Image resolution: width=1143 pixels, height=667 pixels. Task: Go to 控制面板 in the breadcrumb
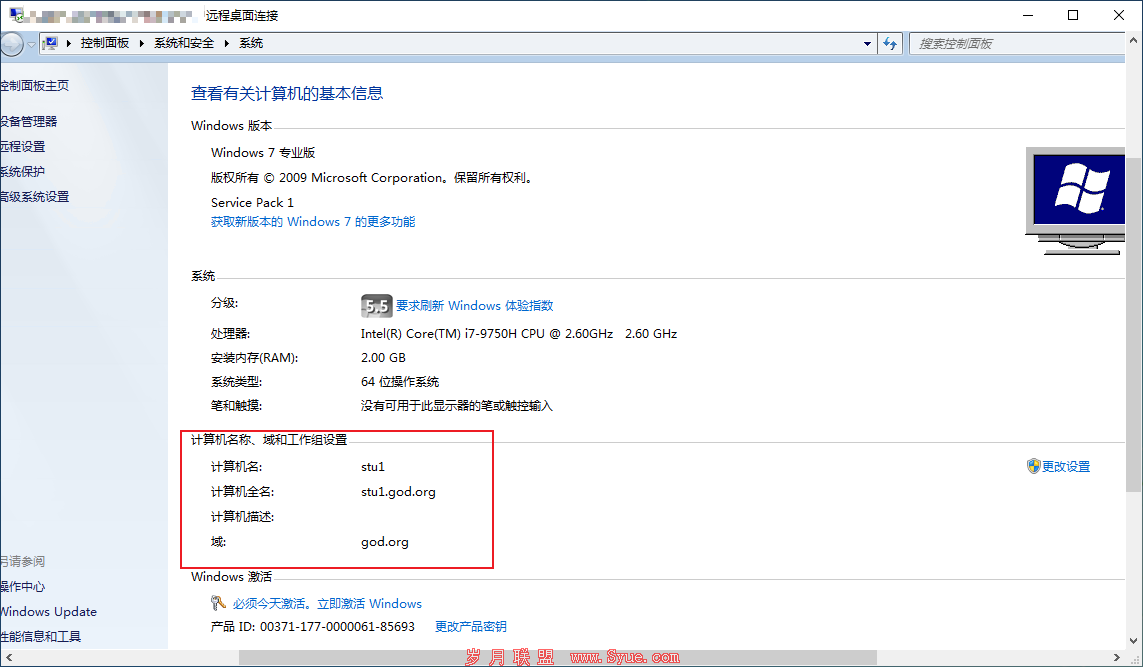pyautogui.click(x=105, y=43)
